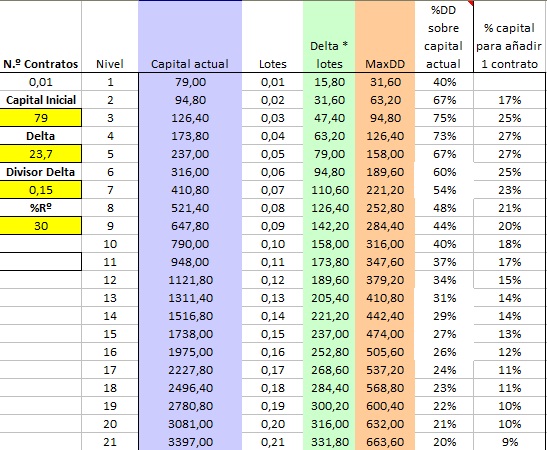The image size is (547, 450).
Task: Select MaxDD cell 189,60
Action: point(385,172)
